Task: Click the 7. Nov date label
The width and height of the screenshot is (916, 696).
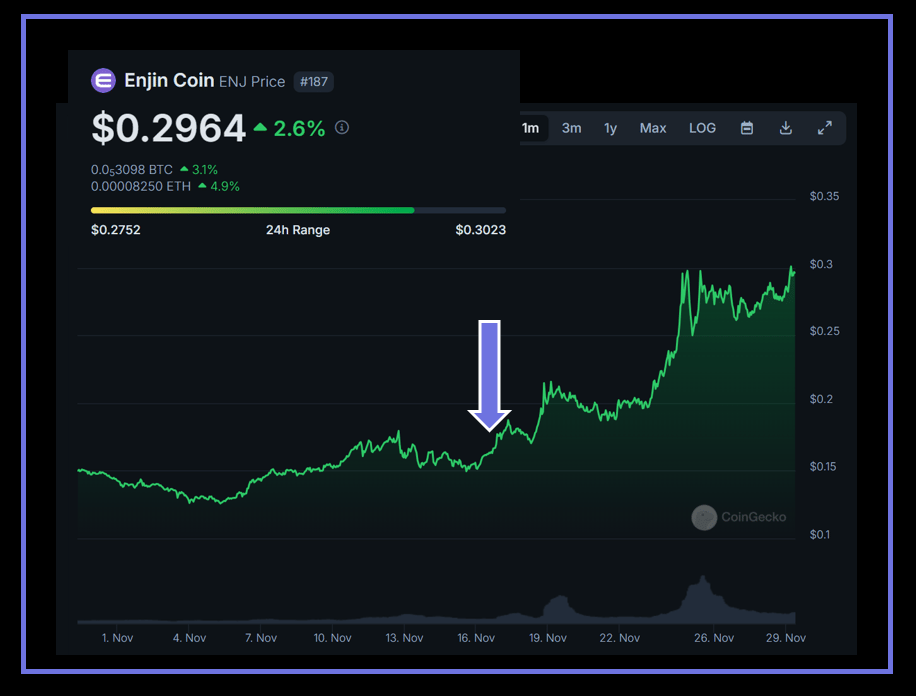Action: 261,638
